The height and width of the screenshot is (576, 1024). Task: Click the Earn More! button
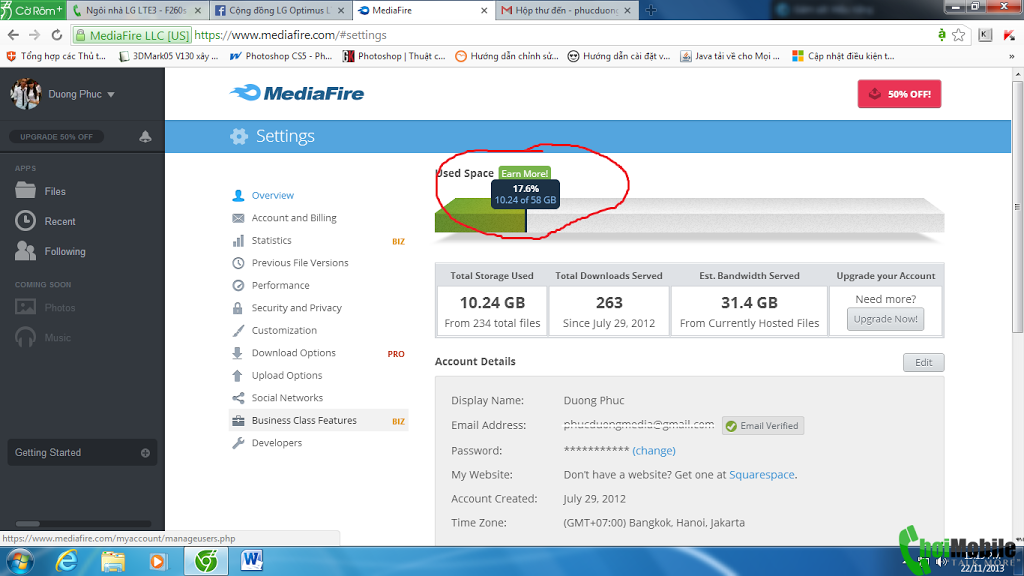524,173
